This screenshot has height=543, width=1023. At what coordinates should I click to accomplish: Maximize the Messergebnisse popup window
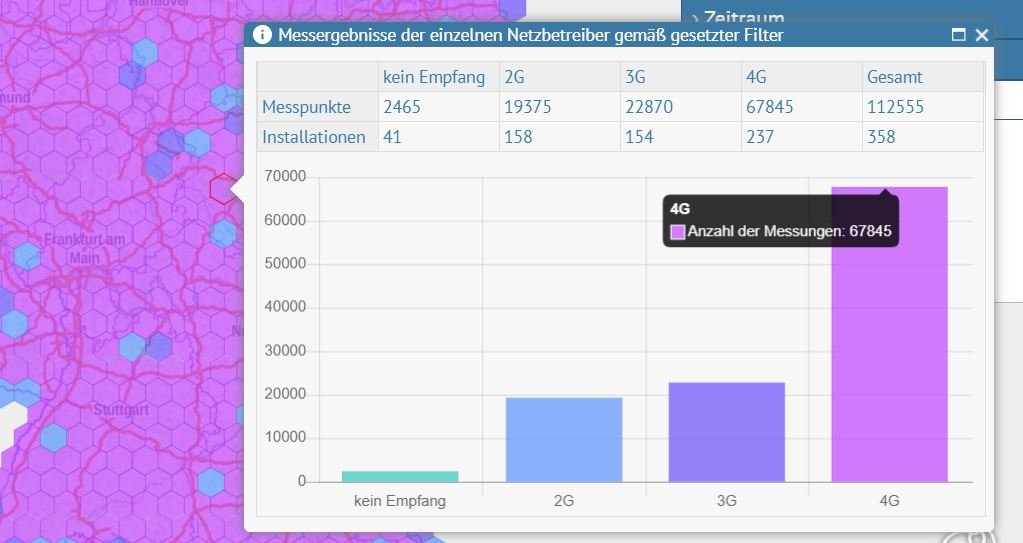pos(958,35)
